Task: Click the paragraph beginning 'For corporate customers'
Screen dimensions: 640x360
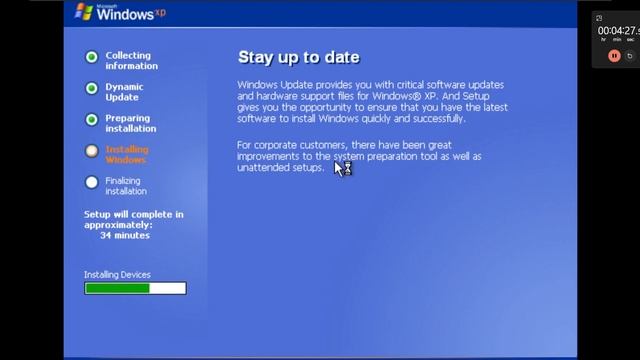Action: 359,156
